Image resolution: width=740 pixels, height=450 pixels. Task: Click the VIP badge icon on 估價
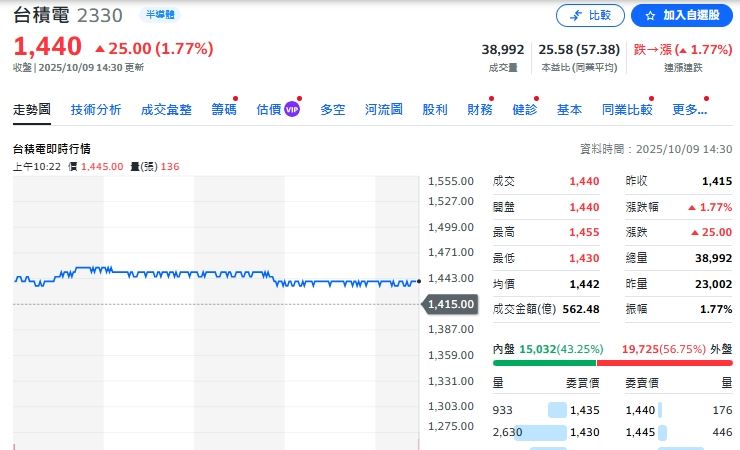click(x=292, y=109)
